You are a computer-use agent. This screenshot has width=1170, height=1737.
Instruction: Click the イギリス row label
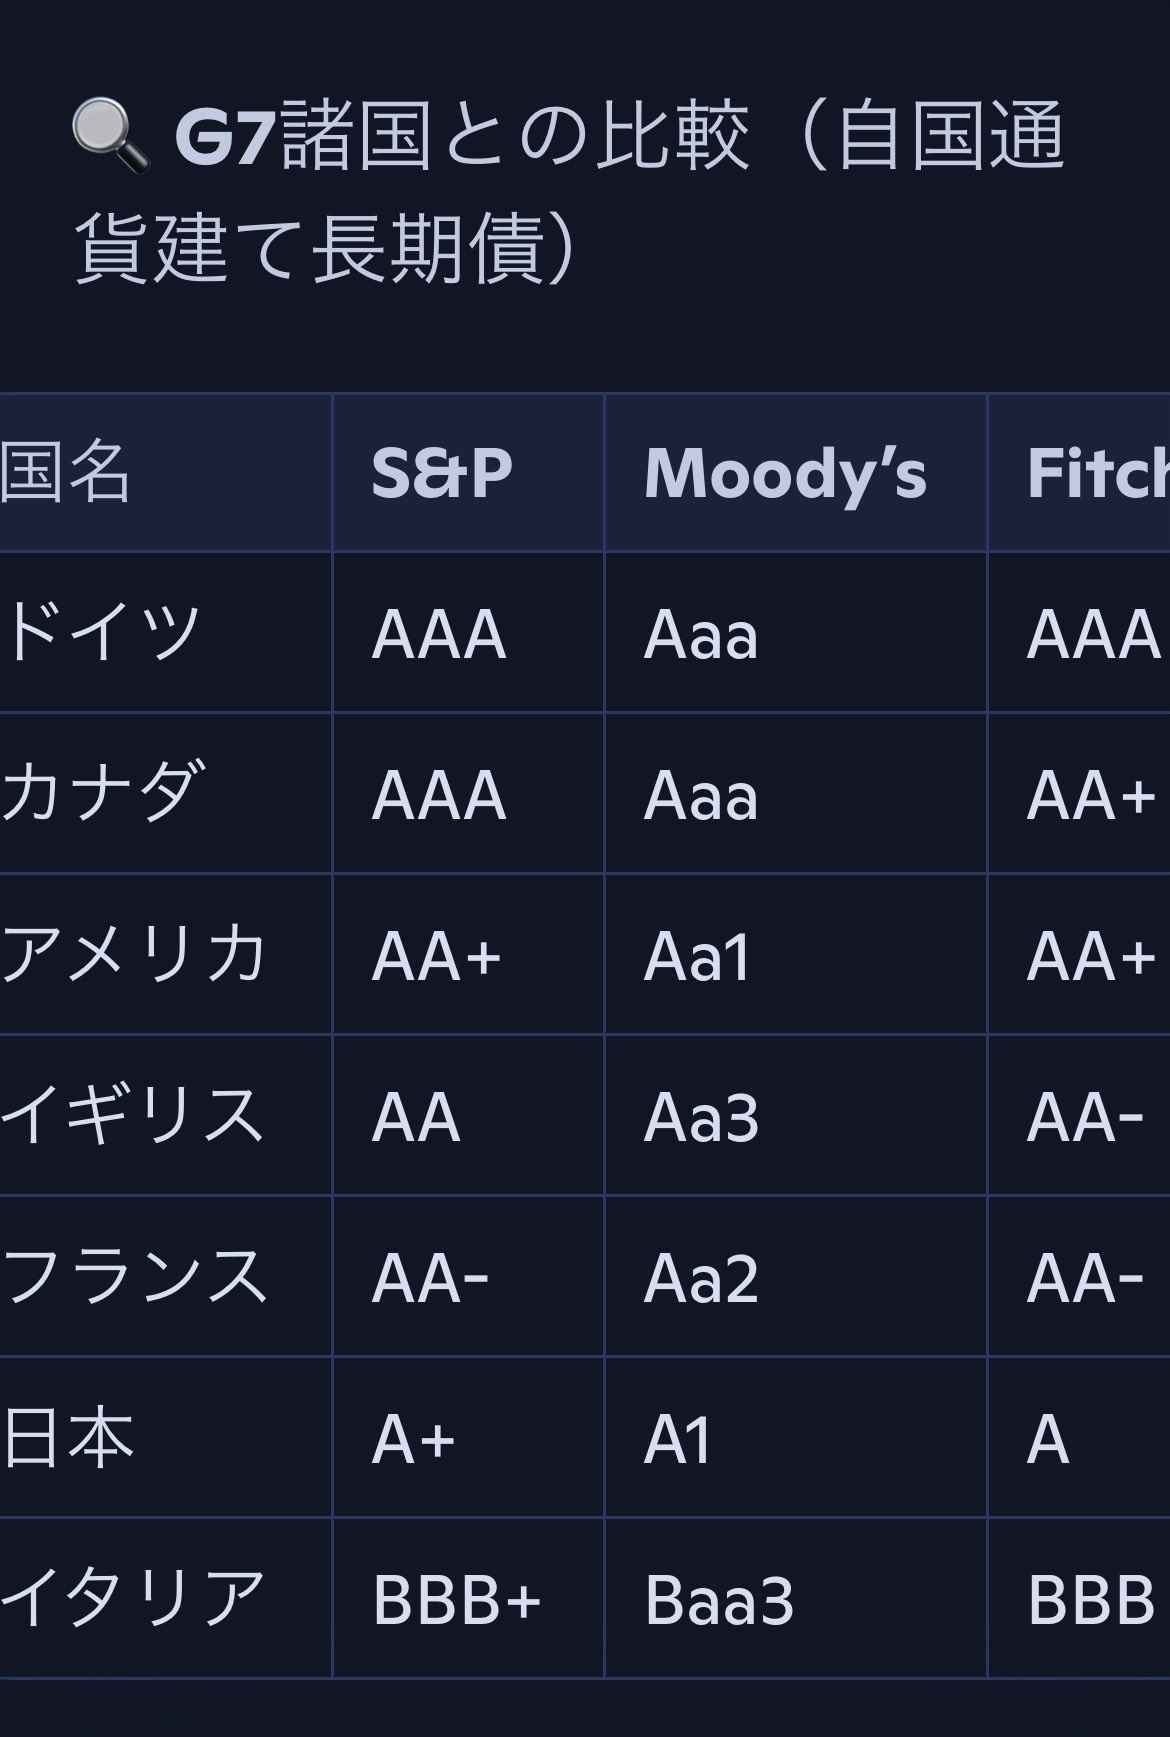(x=134, y=1116)
